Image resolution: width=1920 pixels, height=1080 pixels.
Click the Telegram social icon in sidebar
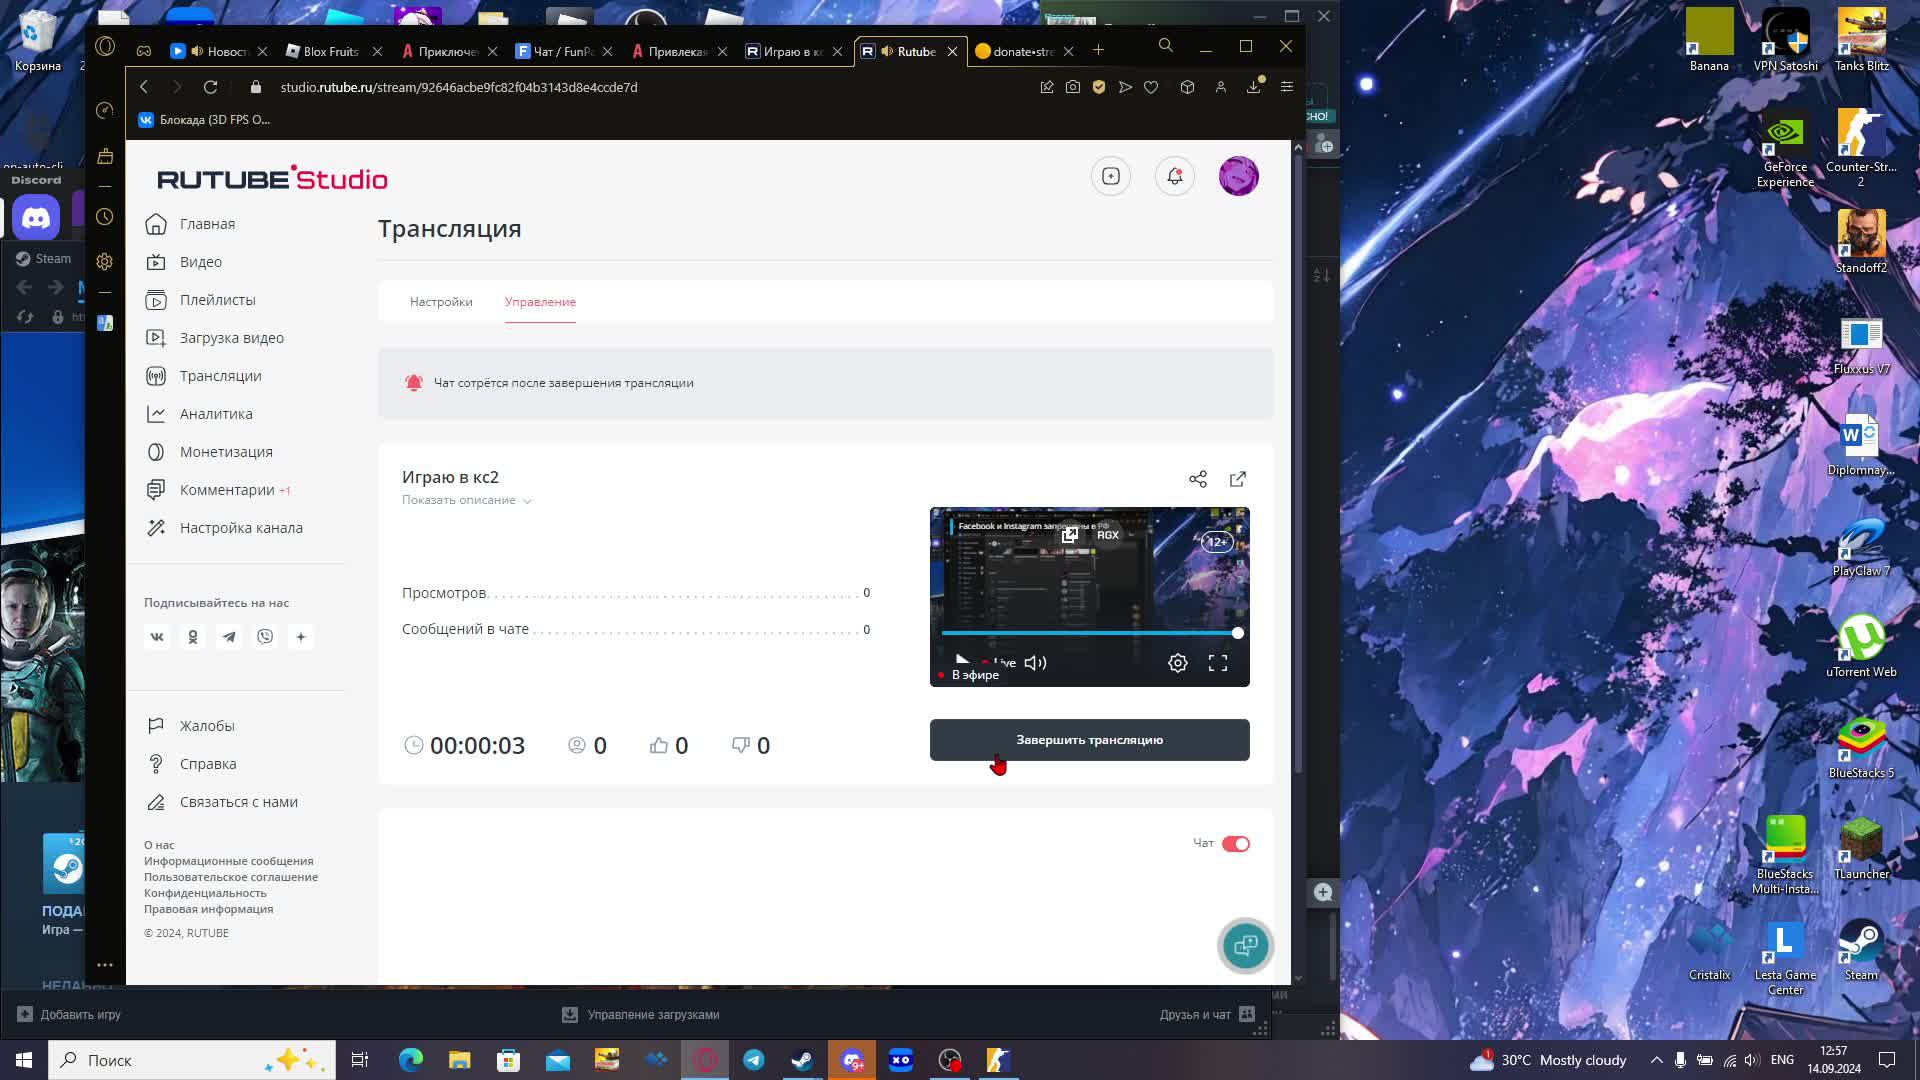229,637
